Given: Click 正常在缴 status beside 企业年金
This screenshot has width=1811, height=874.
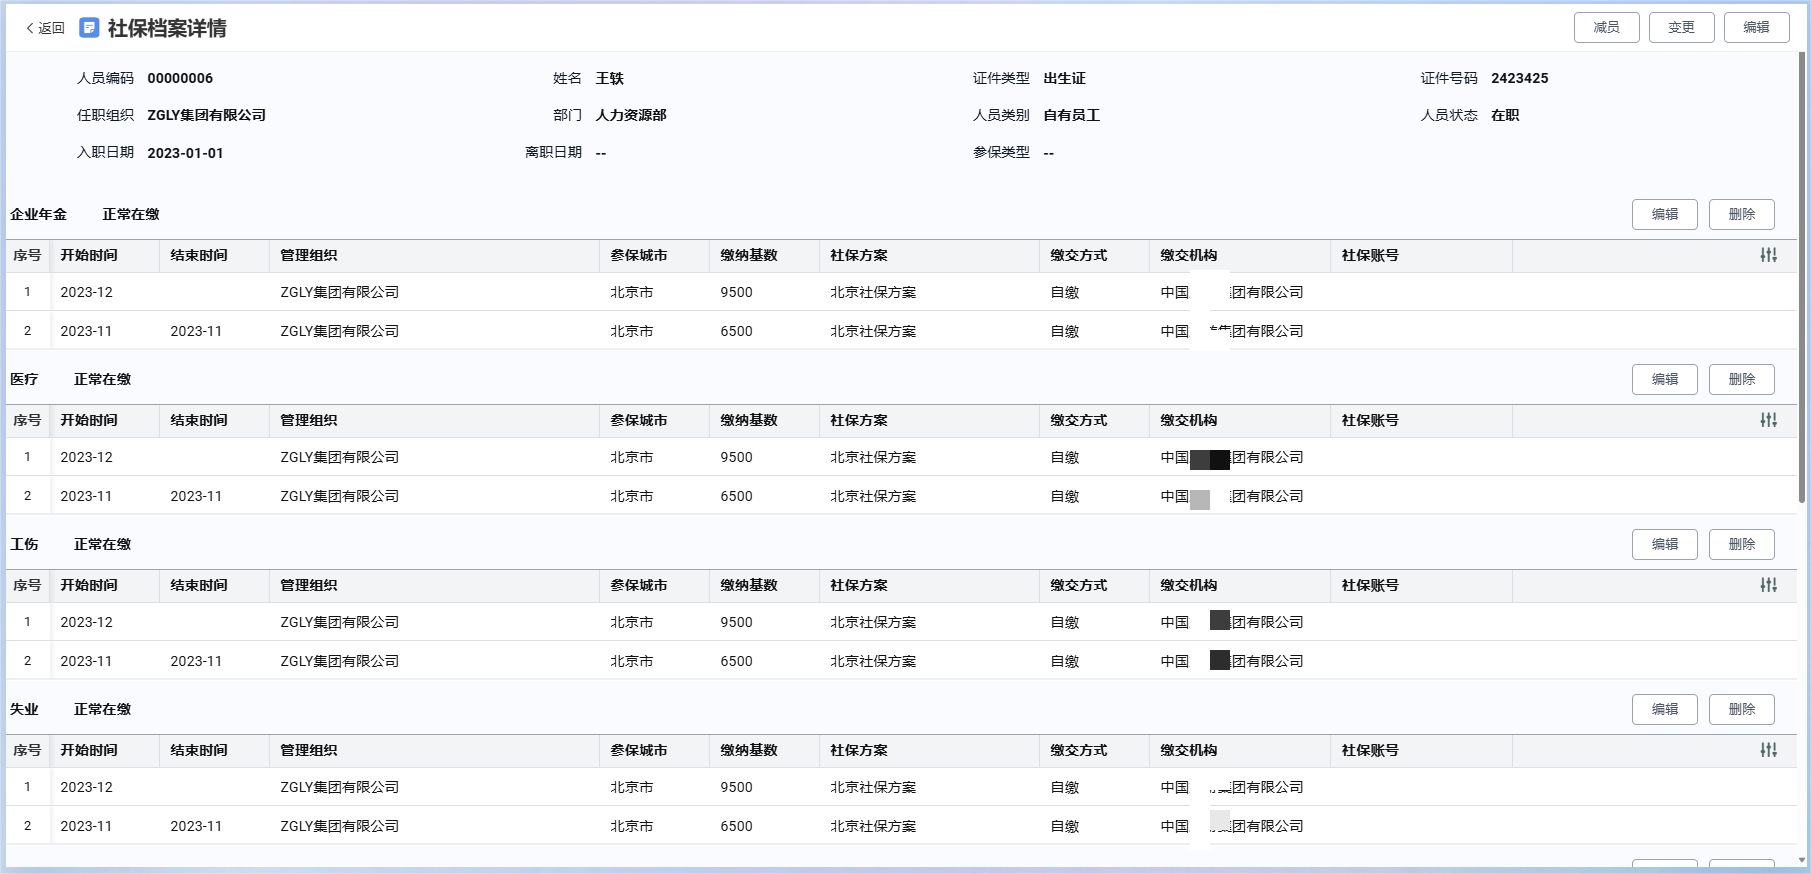Looking at the screenshot, I should [x=131, y=214].
